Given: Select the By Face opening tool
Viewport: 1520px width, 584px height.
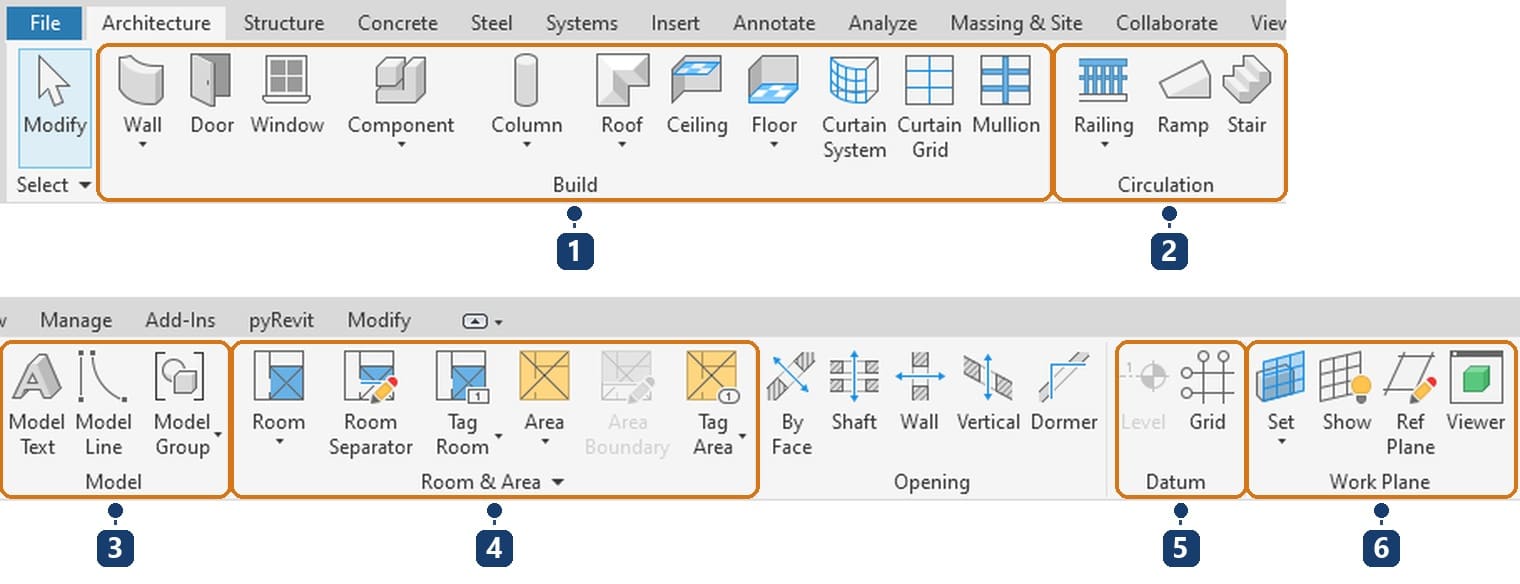Looking at the screenshot, I should 791,403.
